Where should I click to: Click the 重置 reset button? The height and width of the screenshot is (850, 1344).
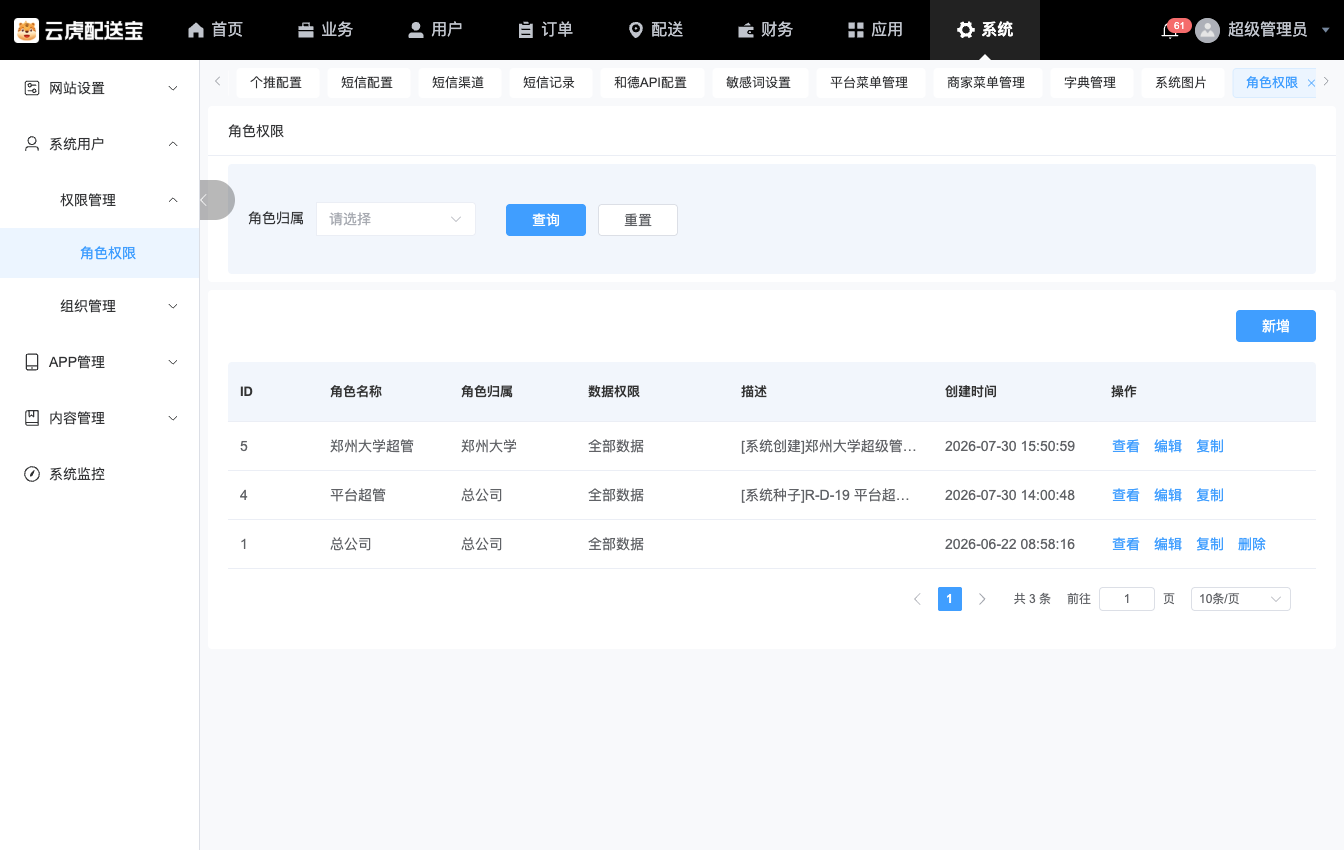[x=638, y=220]
